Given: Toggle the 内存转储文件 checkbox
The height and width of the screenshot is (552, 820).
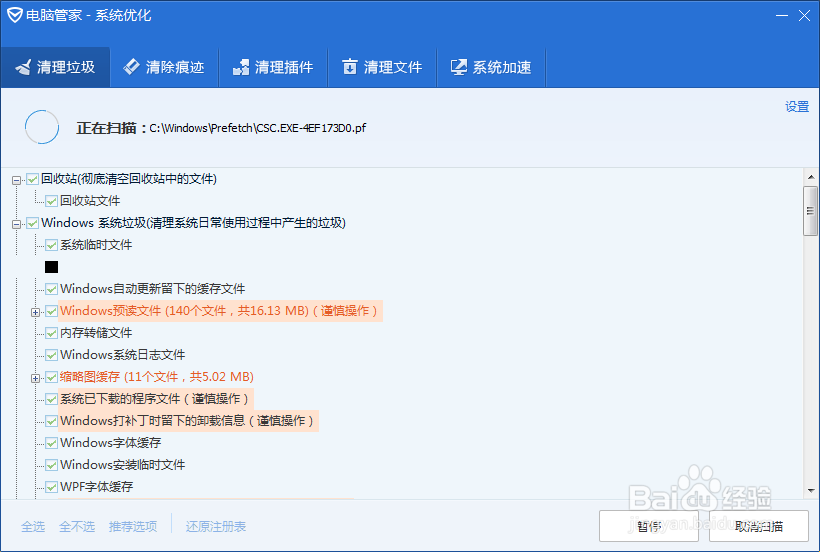Looking at the screenshot, I should click(x=51, y=333).
